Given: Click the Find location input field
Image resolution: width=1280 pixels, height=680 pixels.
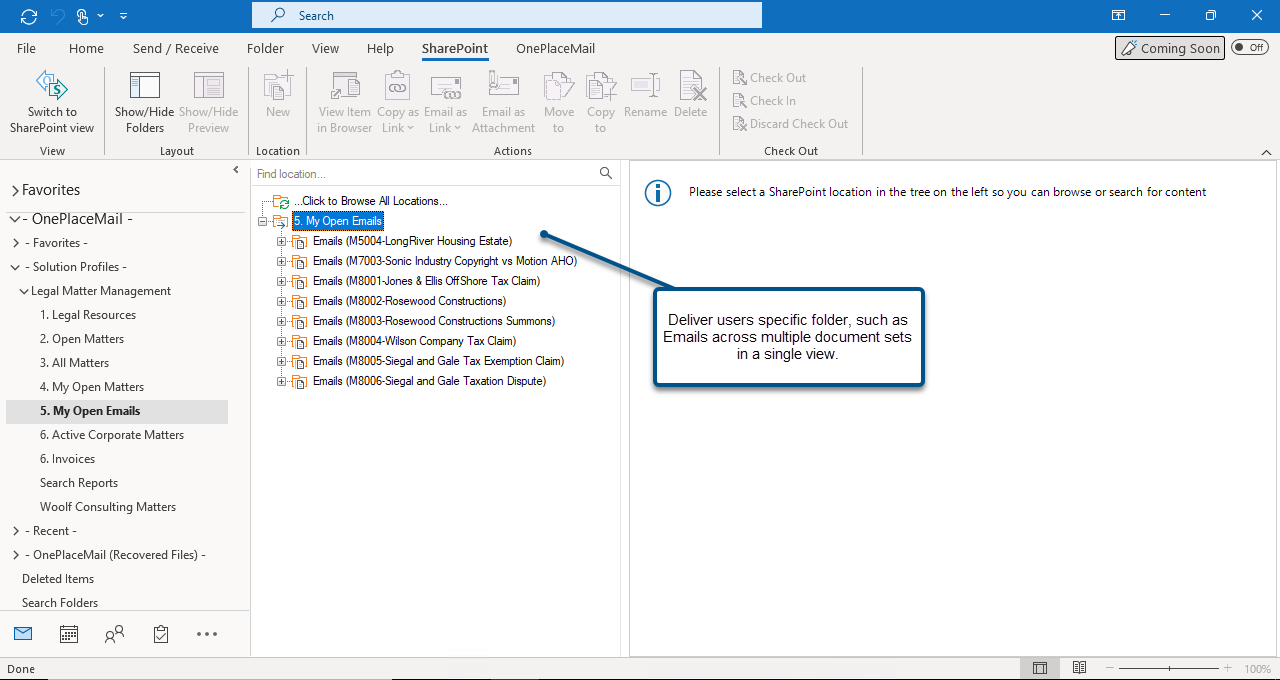Looking at the screenshot, I should pyautogui.click(x=425, y=173).
